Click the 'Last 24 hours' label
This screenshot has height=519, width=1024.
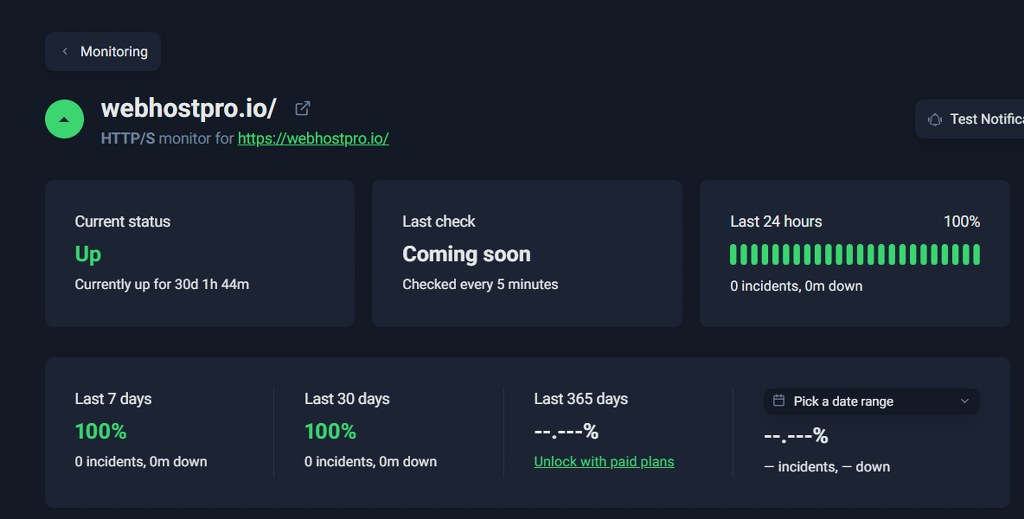[776, 222]
